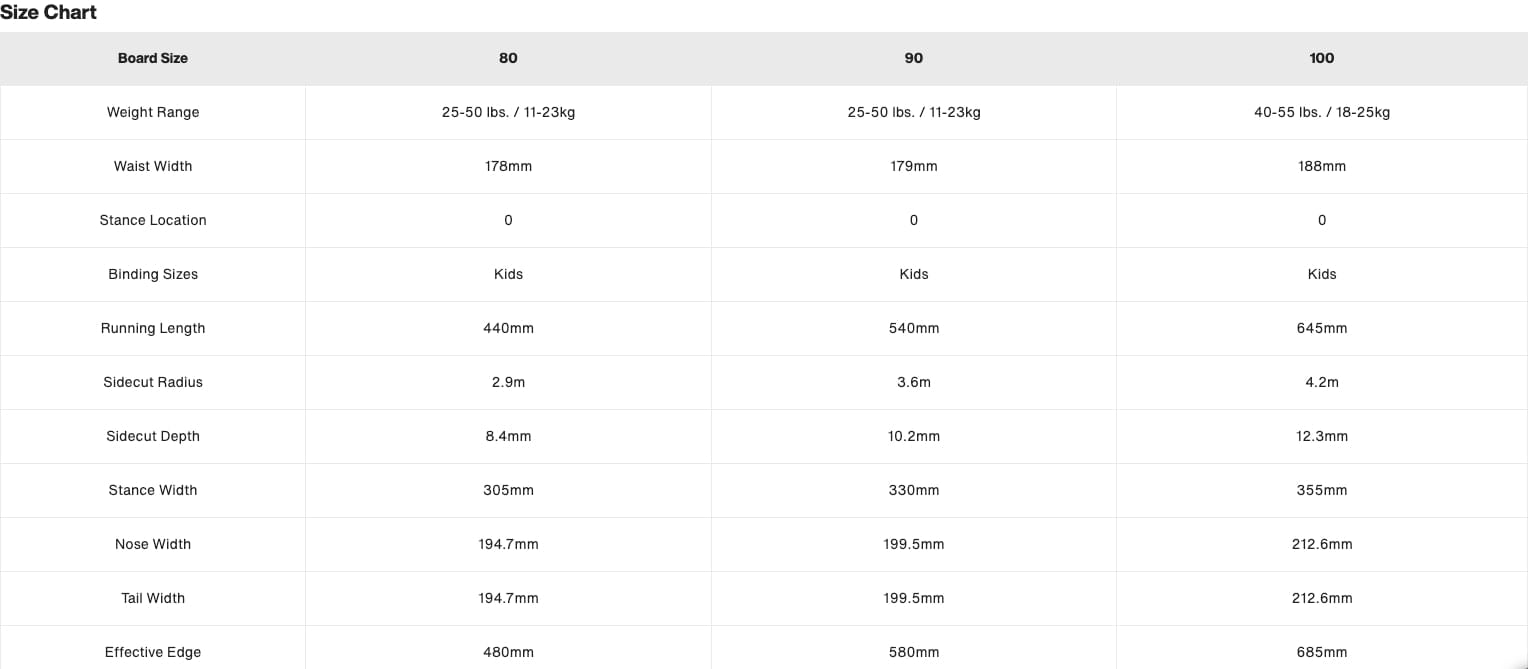The image size is (1528, 669).
Task: Select the 645mm running length value
Action: (x=1321, y=328)
